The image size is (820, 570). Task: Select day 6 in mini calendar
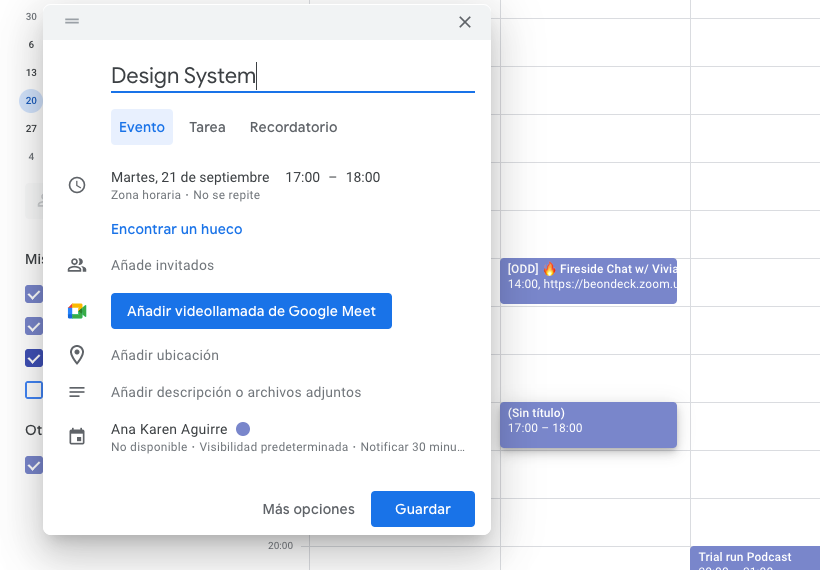(31, 45)
